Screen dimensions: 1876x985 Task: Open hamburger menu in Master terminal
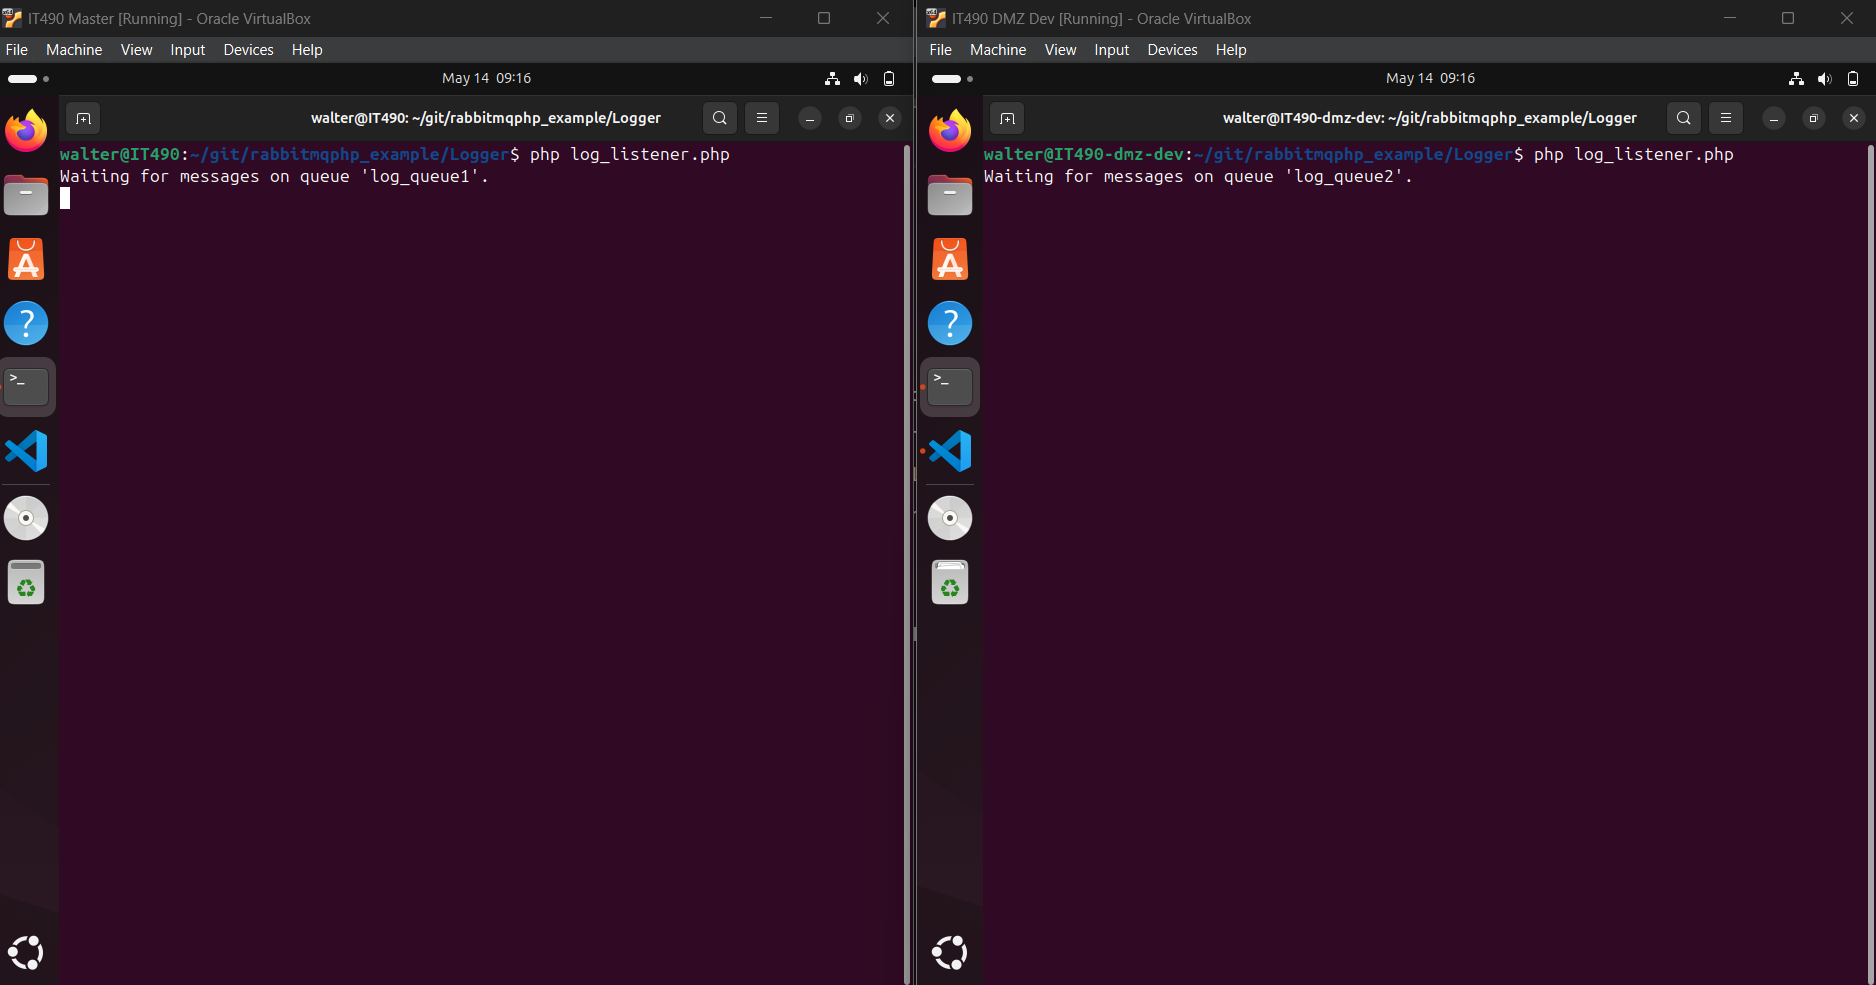pyautogui.click(x=762, y=118)
